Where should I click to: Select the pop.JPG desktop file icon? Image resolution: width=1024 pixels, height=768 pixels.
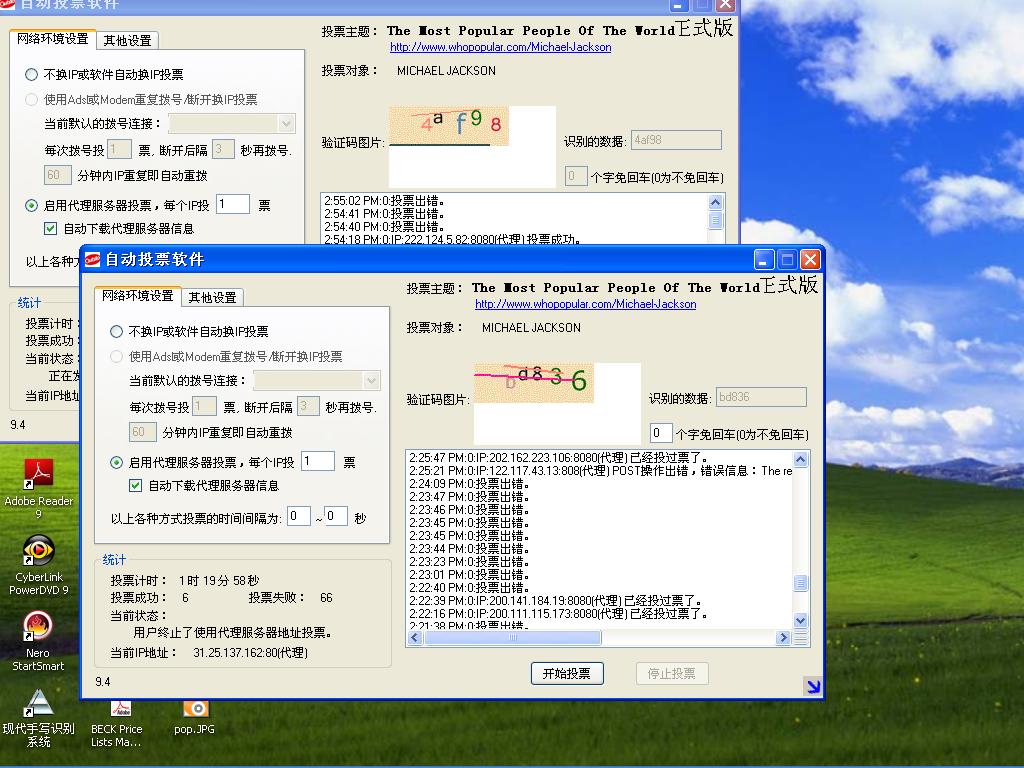pos(196,709)
